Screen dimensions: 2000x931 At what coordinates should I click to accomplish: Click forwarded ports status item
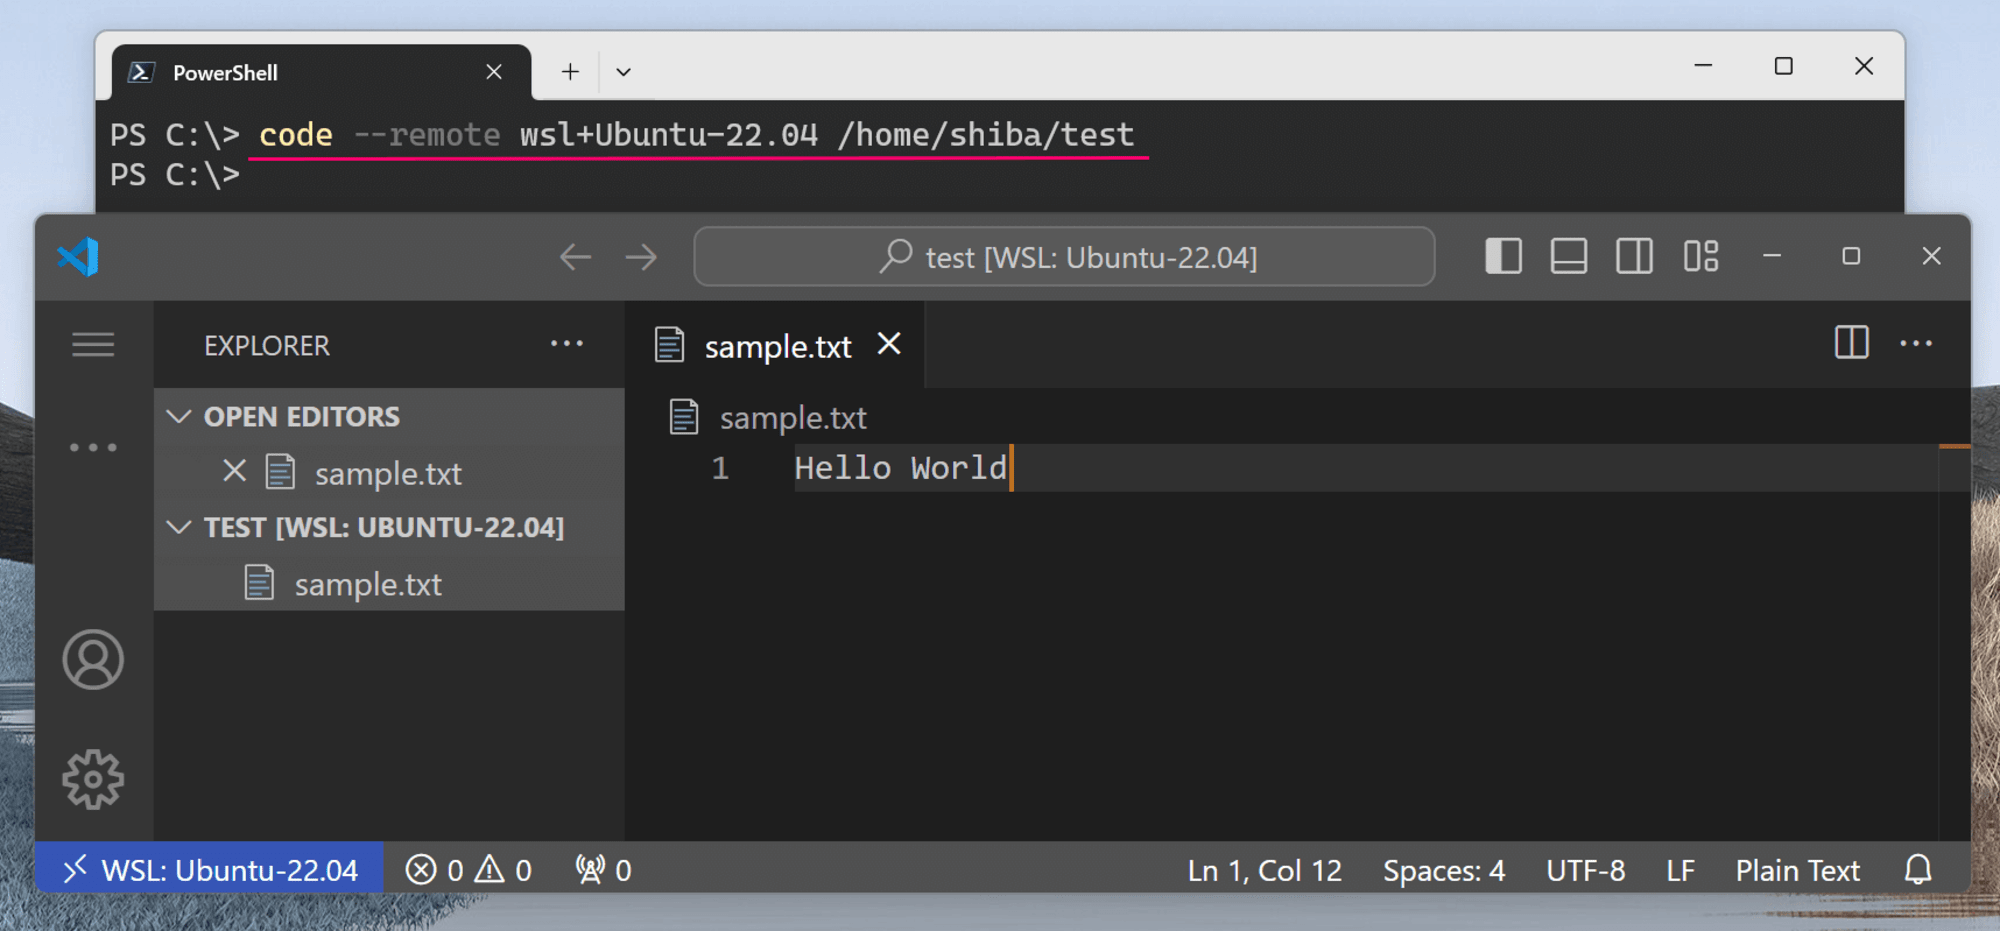[604, 870]
